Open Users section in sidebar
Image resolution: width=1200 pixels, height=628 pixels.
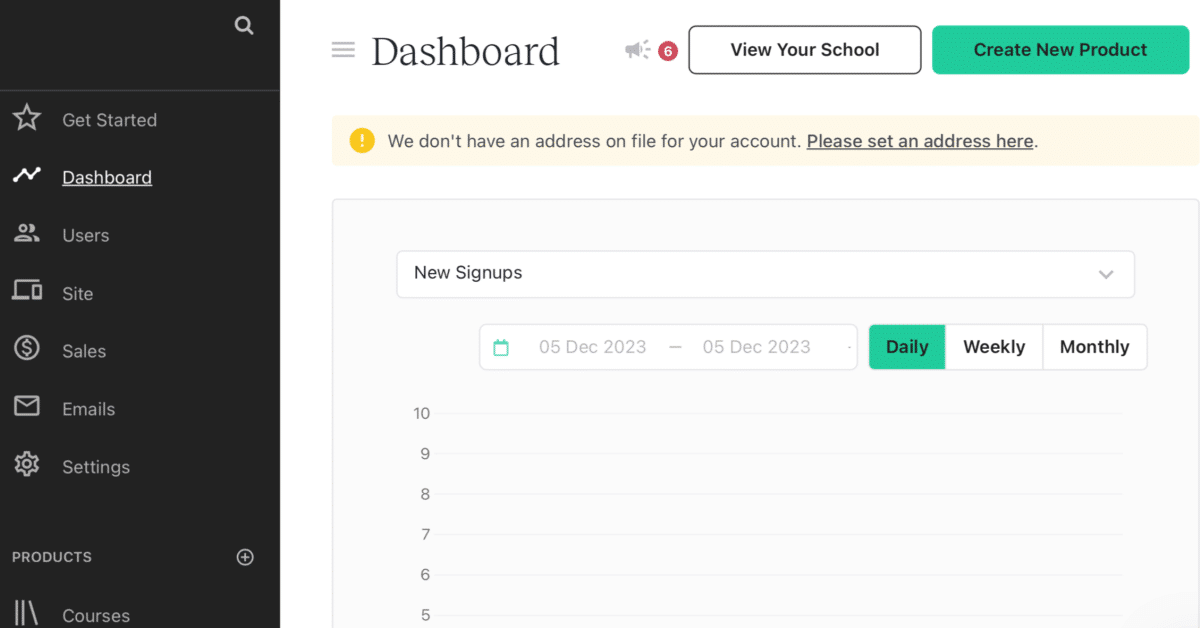[85, 236]
